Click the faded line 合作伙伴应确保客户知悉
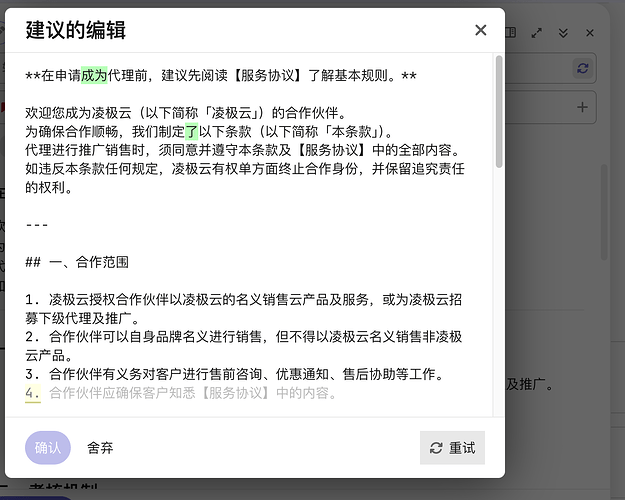Image resolution: width=625 pixels, height=500 pixels. tap(193, 393)
